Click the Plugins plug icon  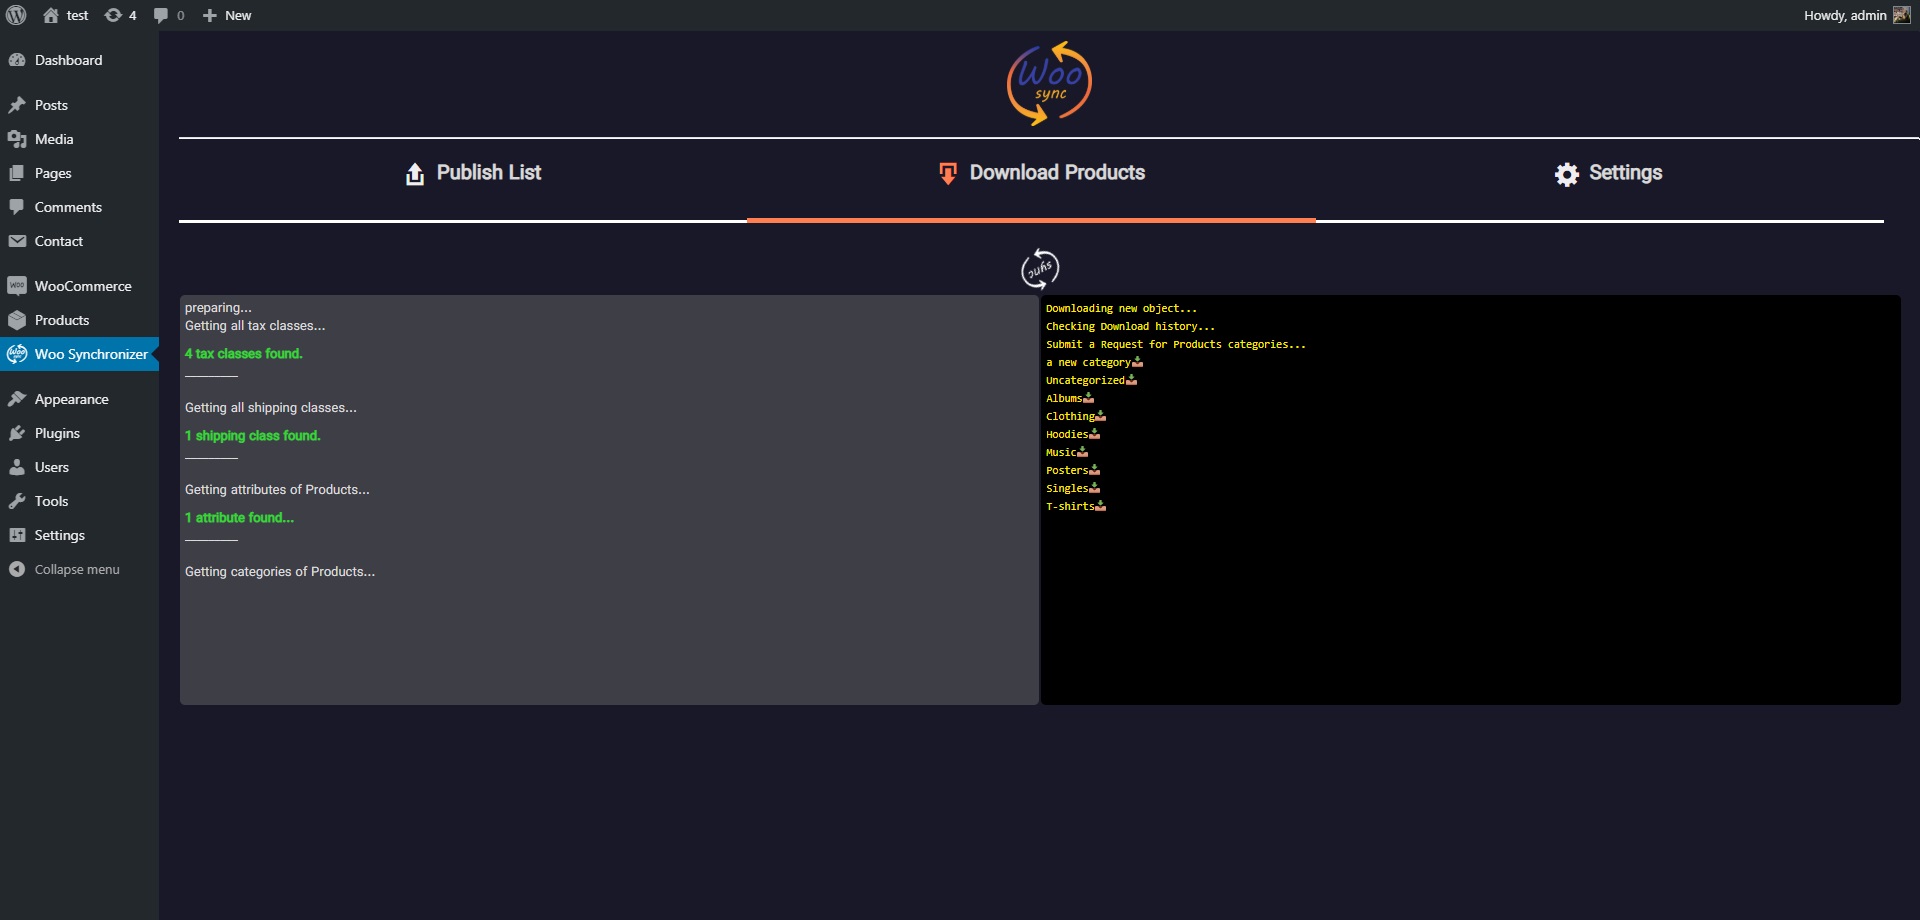click(x=17, y=433)
